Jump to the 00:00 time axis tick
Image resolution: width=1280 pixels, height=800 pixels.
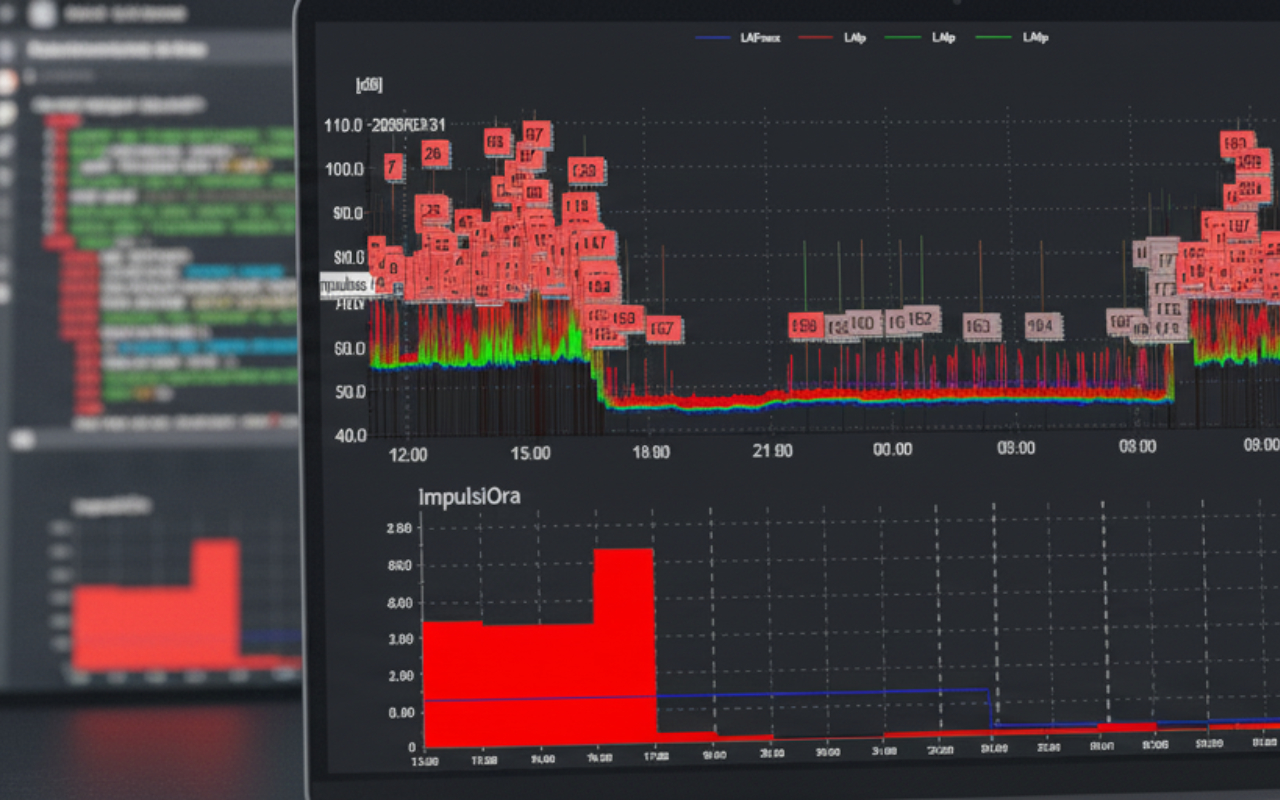click(892, 450)
